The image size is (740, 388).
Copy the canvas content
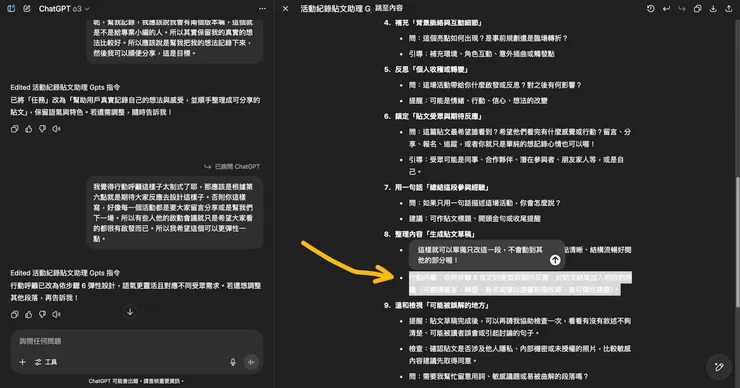(x=698, y=8)
